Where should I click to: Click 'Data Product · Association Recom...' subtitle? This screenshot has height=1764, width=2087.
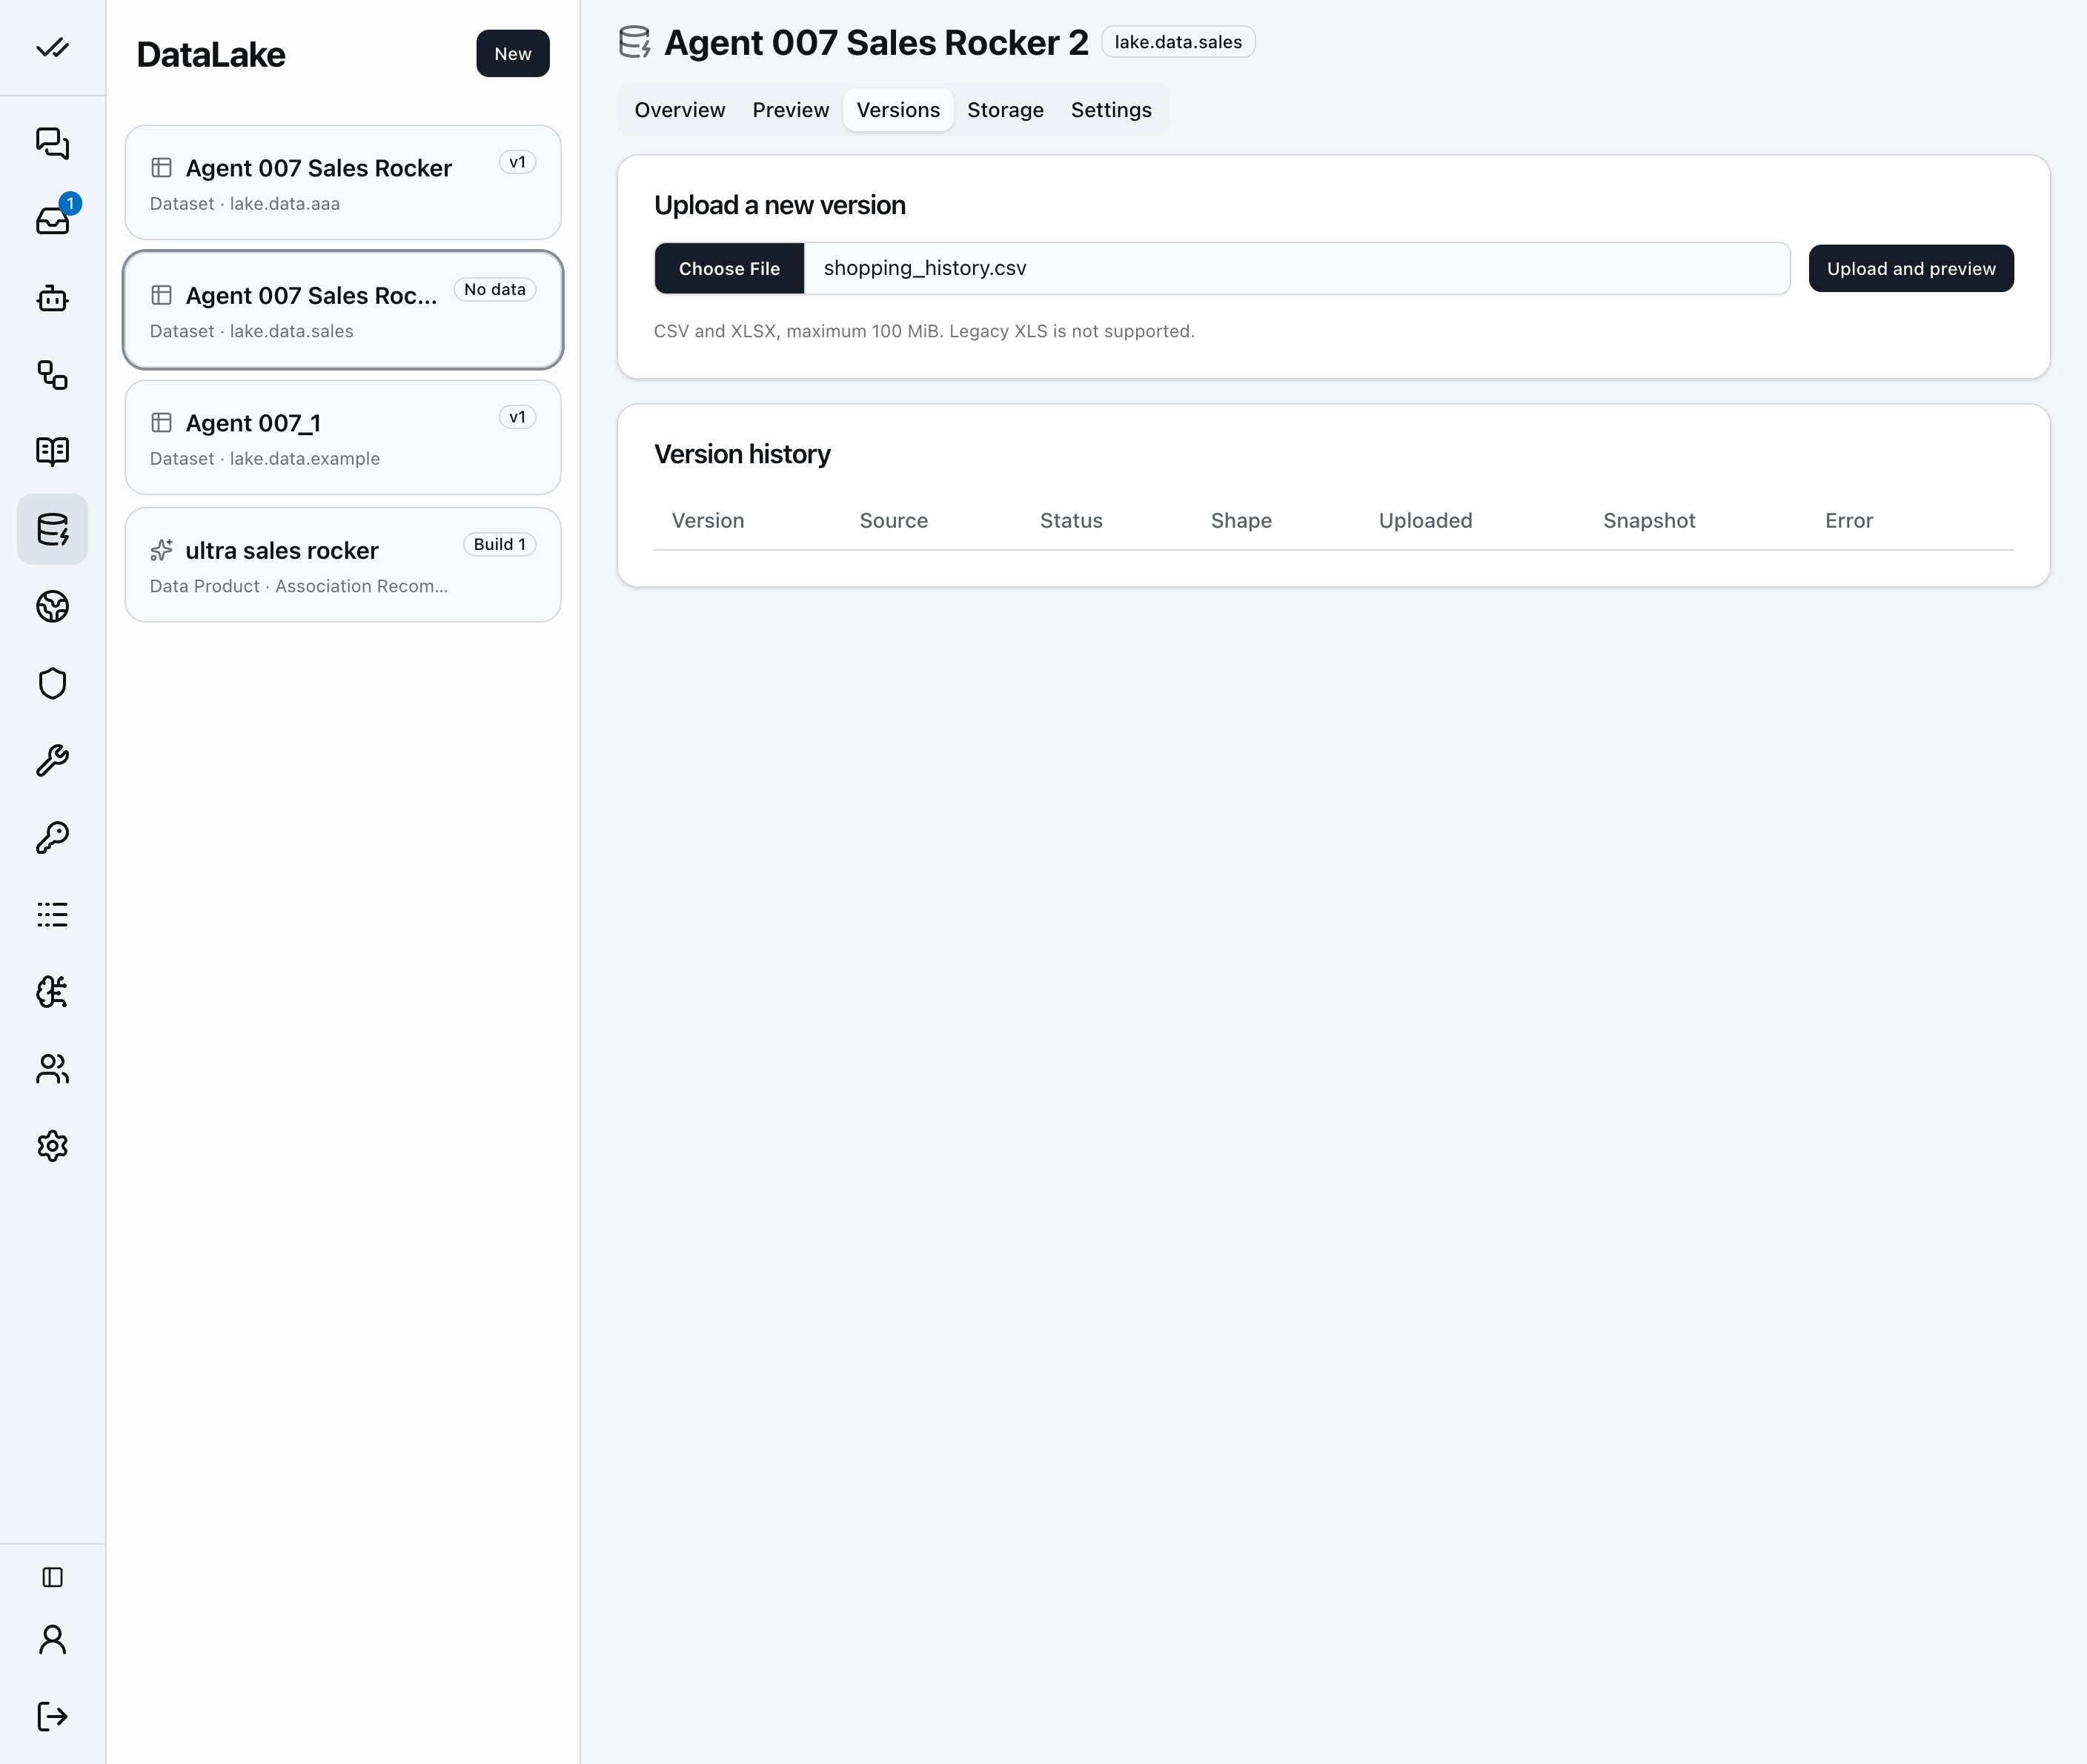[x=299, y=586]
